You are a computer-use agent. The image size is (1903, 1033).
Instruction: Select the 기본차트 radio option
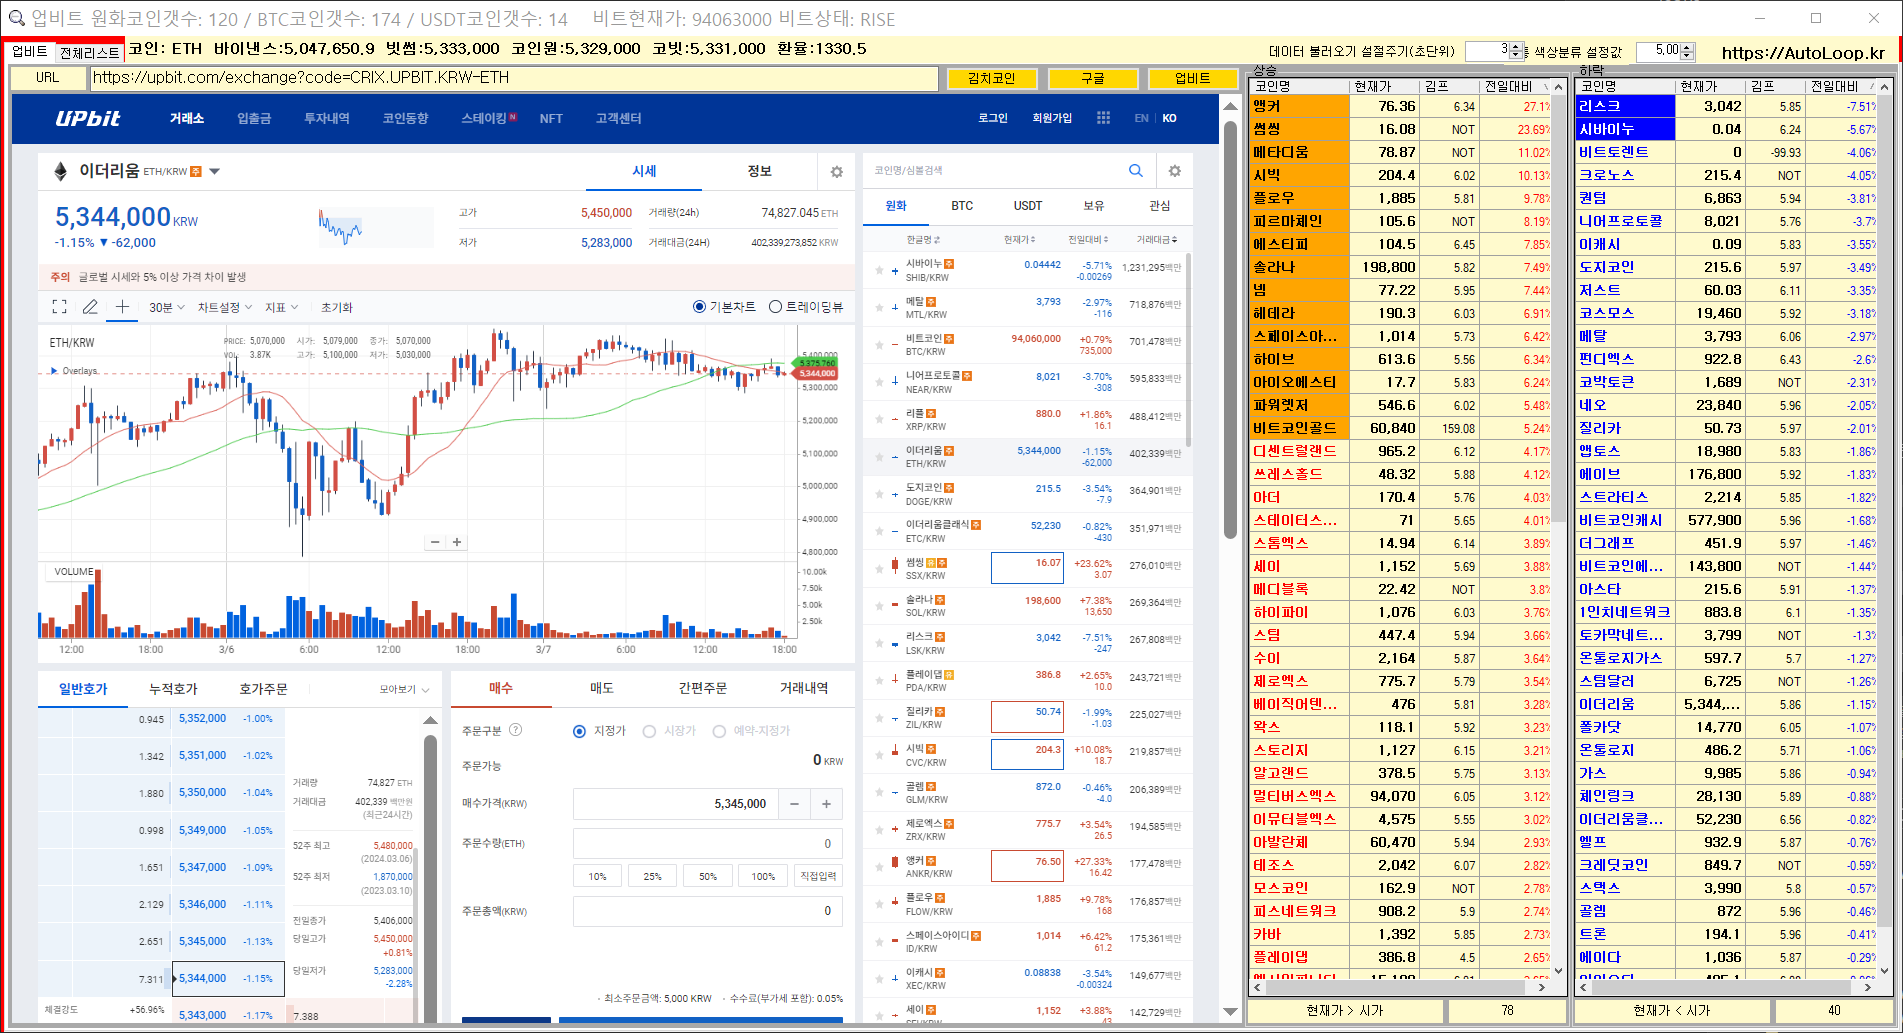tap(699, 307)
